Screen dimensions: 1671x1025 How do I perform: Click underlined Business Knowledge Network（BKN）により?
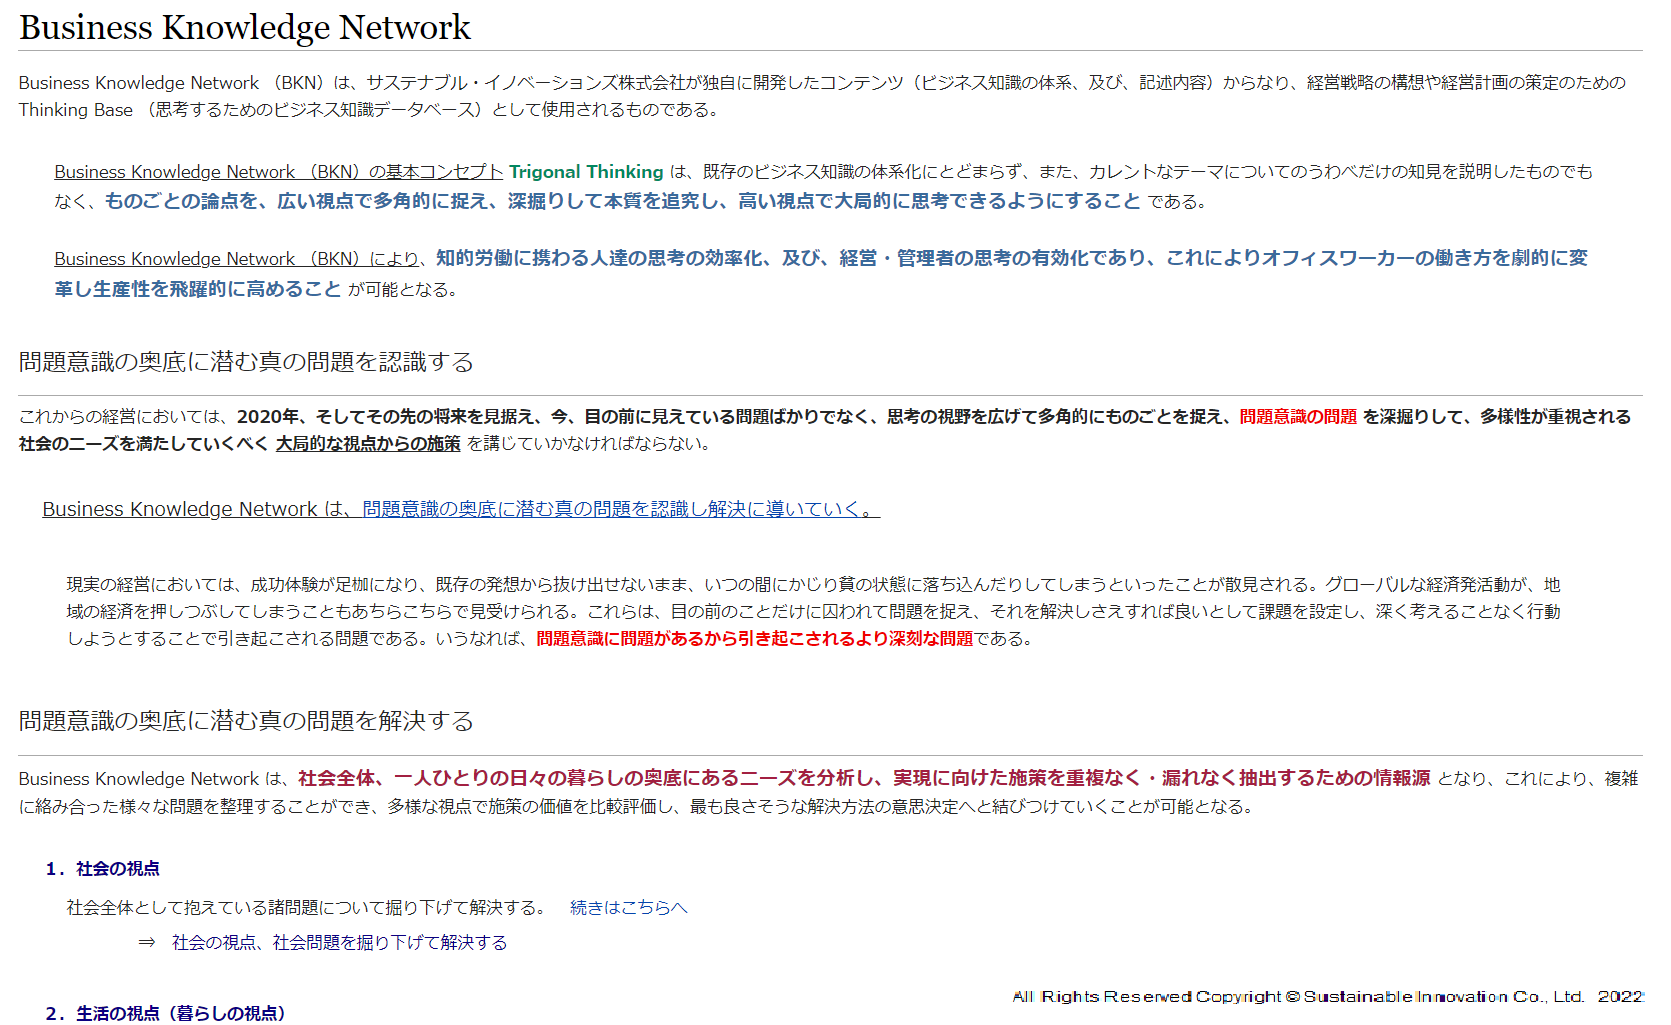[x=237, y=259]
